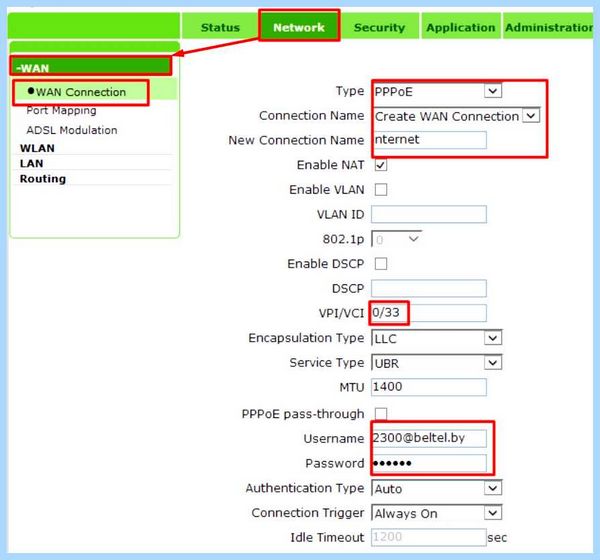600x560 pixels.
Task: Expand the Routing section
Action: [x=43, y=179]
